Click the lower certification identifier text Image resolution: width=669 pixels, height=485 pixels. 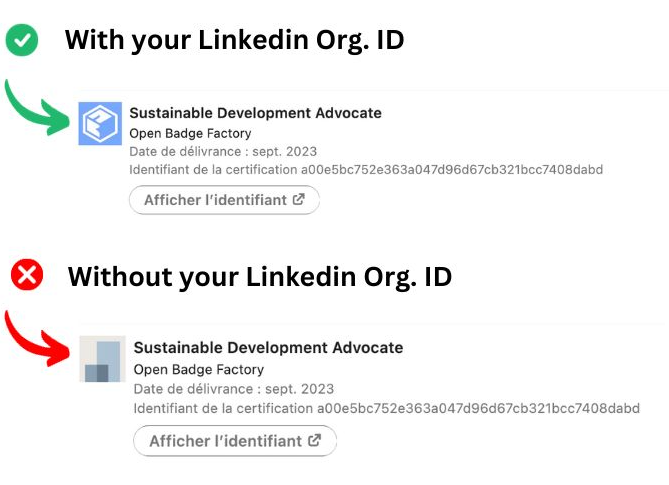(x=373, y=408)
